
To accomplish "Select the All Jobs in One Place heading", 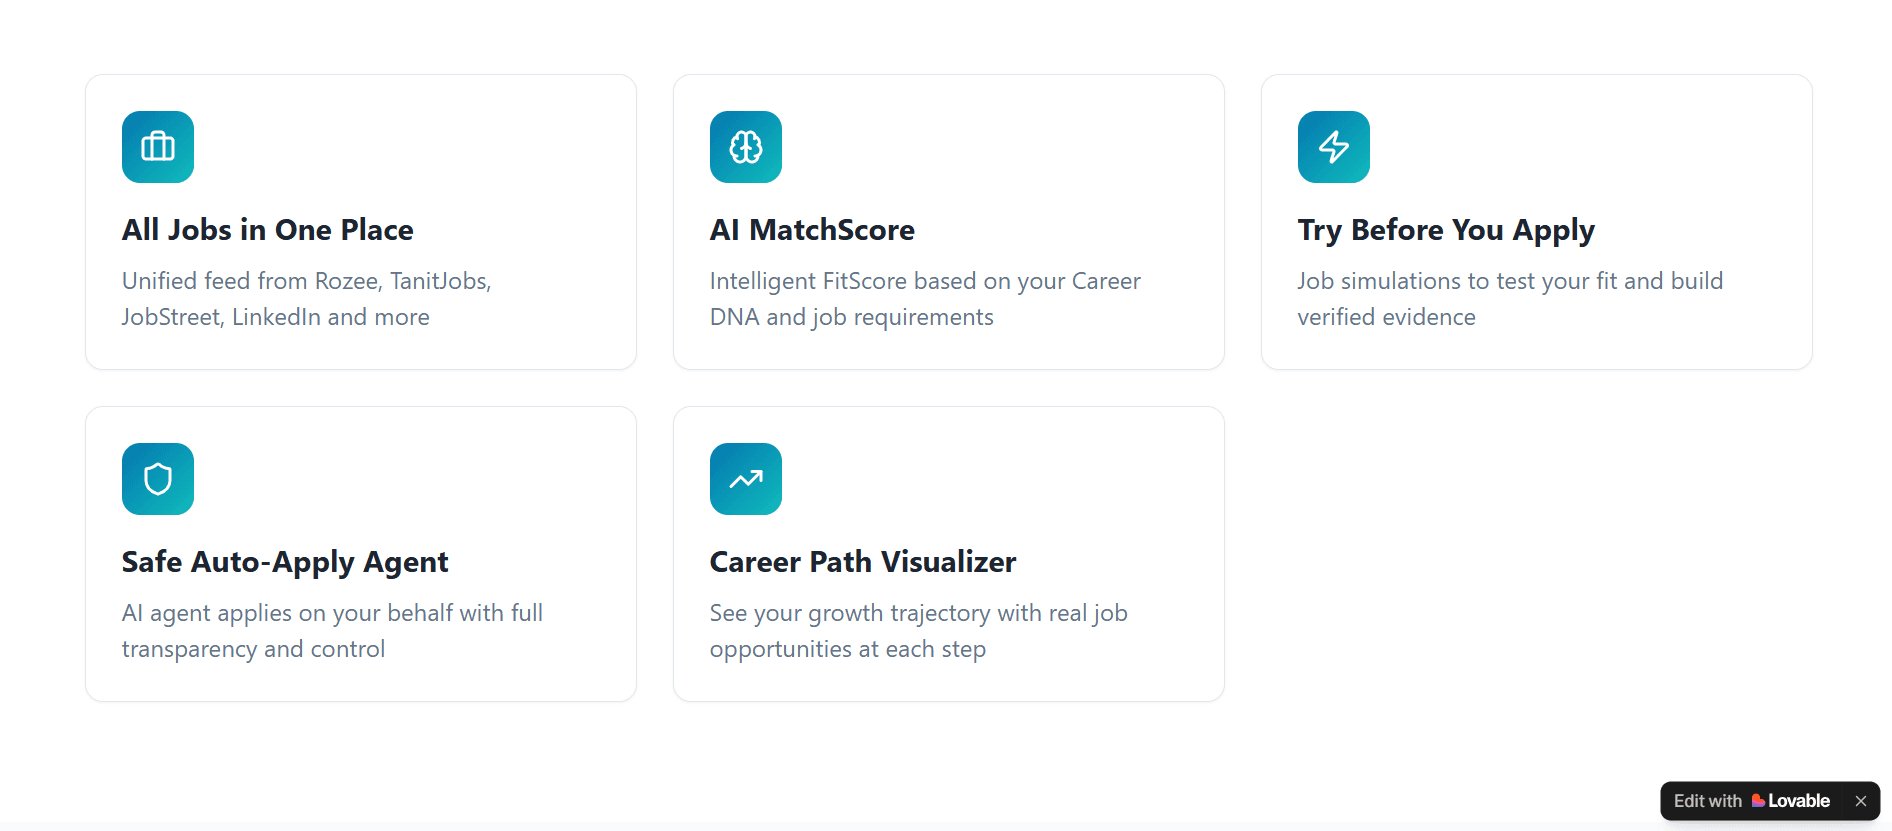I will point(268,230).
